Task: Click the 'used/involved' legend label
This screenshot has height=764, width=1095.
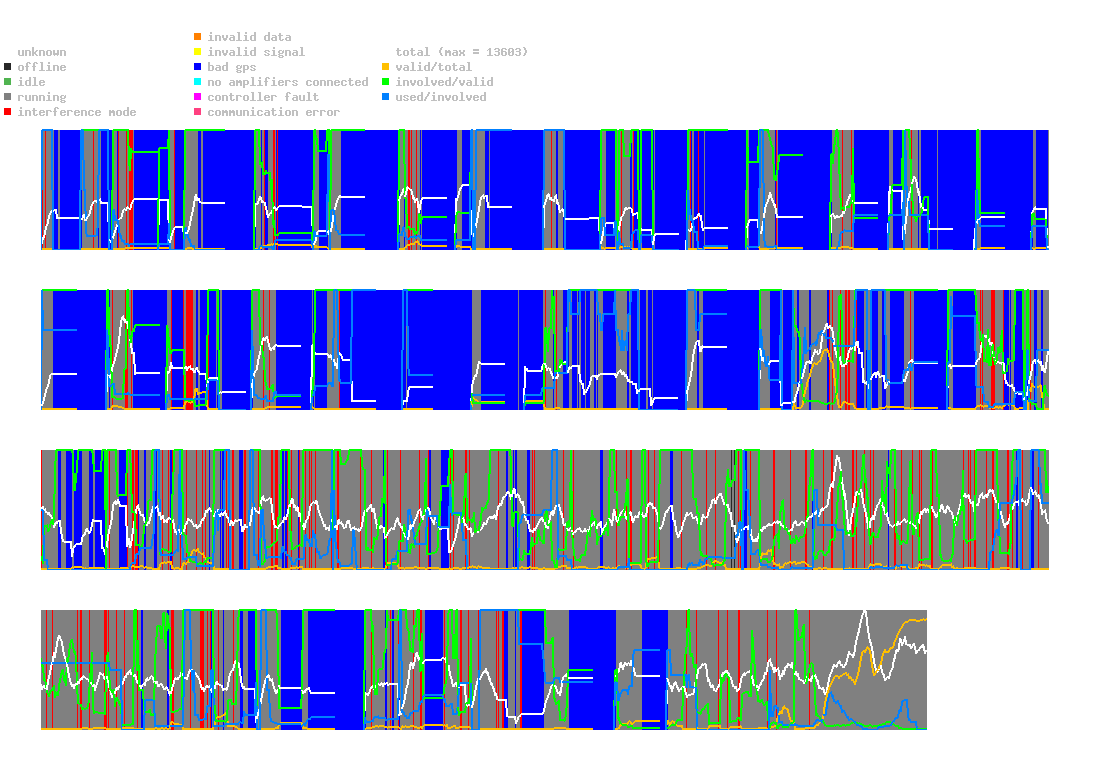Action: coord(441,97)
